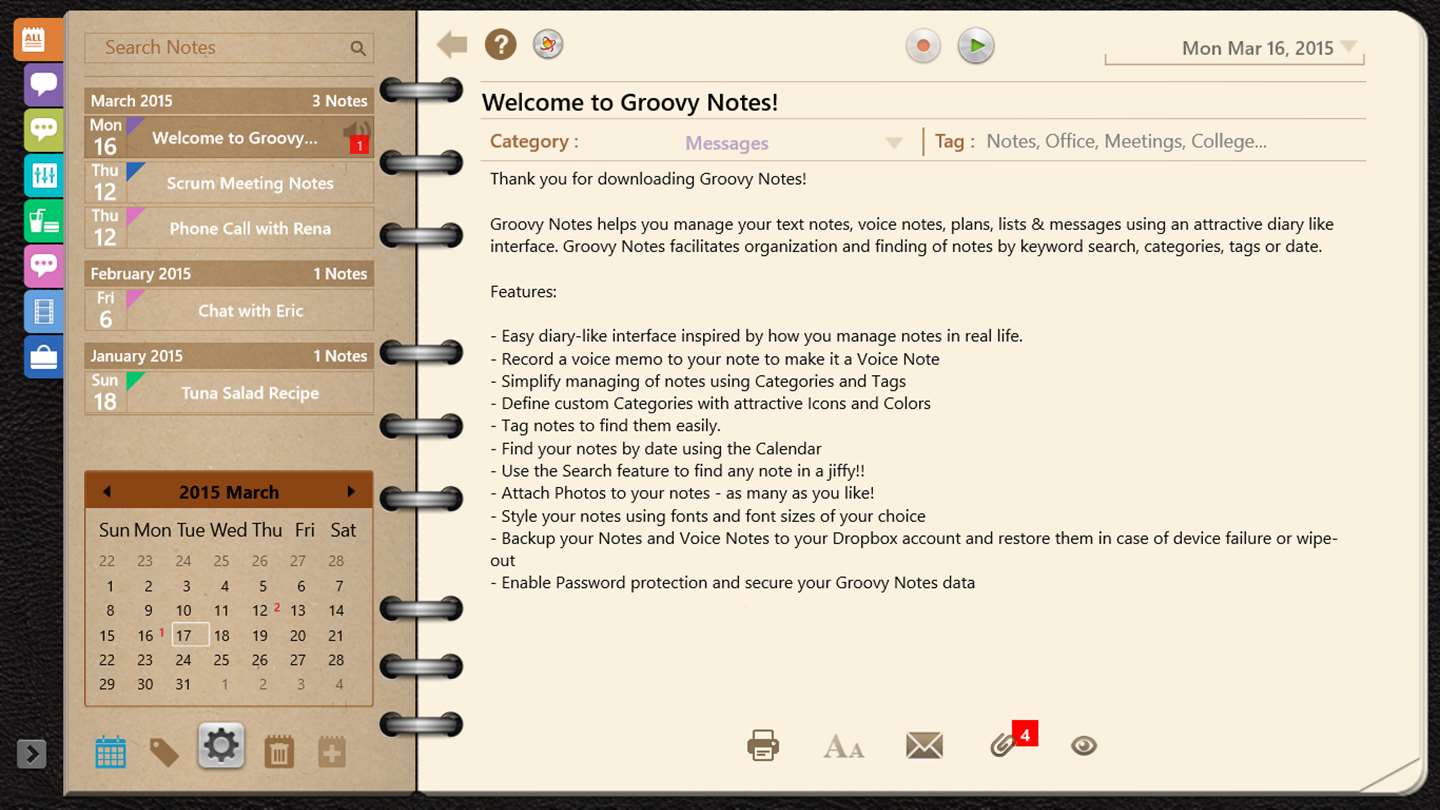Select day 12 in the calendar grid
The width and height of the screenshot is (1440, 810).
tap(260, 611)
